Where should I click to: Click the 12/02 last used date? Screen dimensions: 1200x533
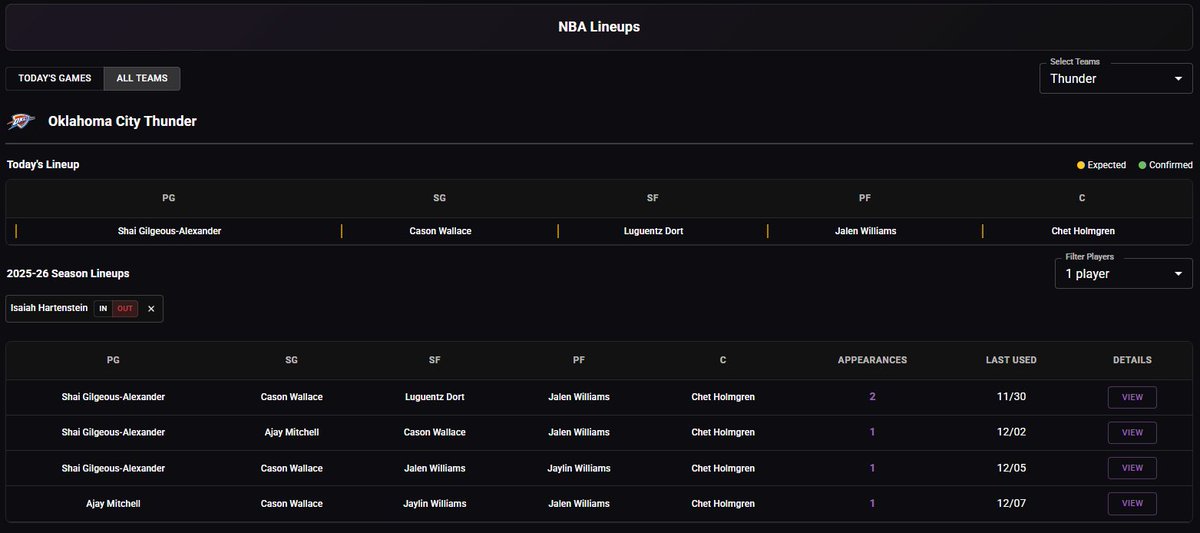pos(1012,433)
